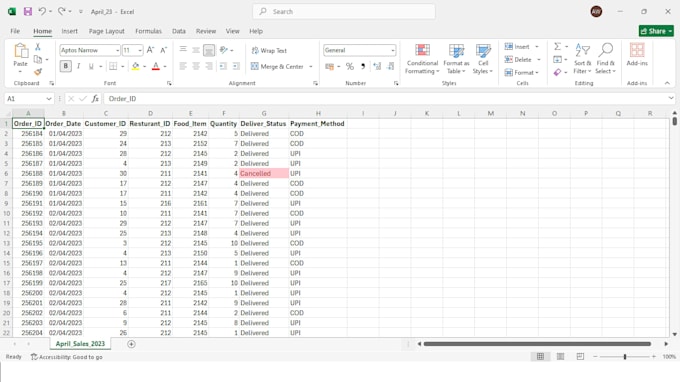The width and height of the screenshot is (680, 382).
Task: Click Insert cells button
Action: point(517,47)
